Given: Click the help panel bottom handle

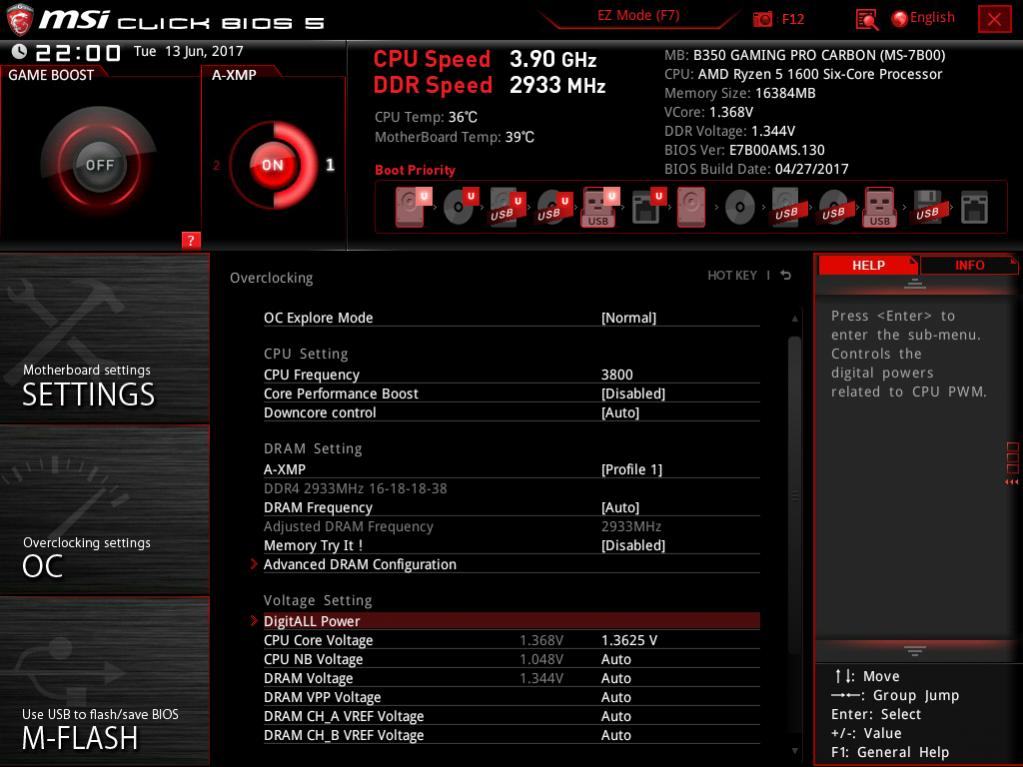Looking at the screenshot, I should 914,651.
